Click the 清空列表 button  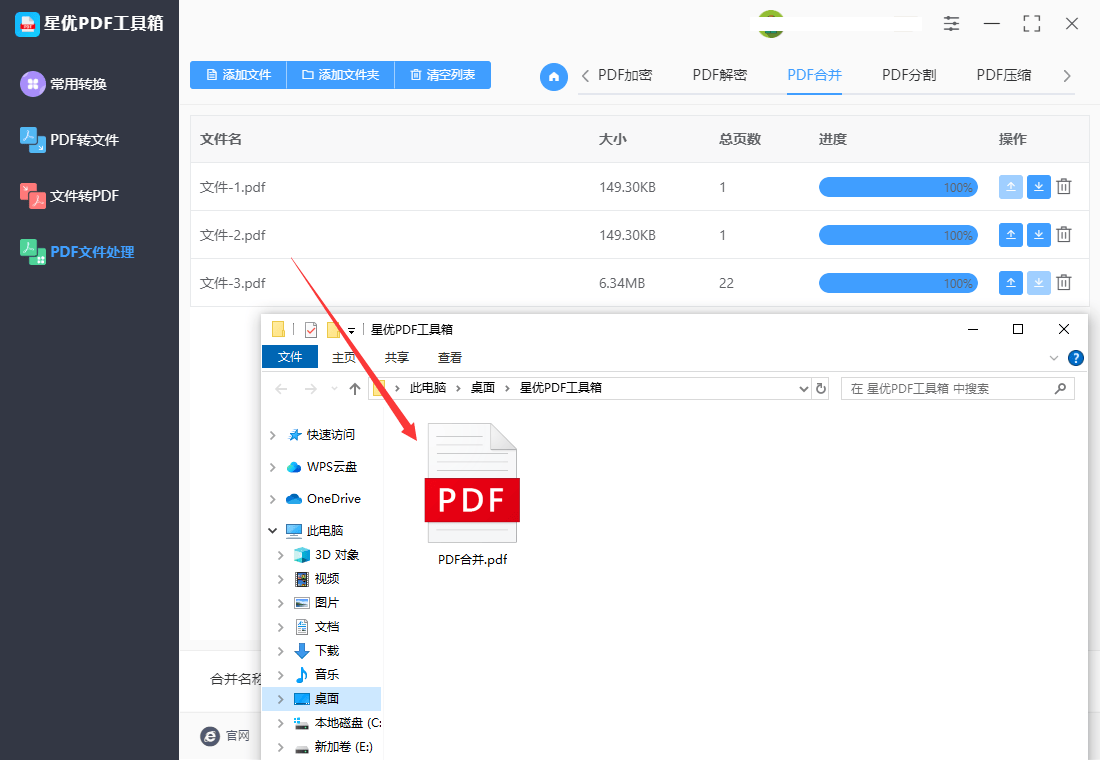click(x=443, y=75)
